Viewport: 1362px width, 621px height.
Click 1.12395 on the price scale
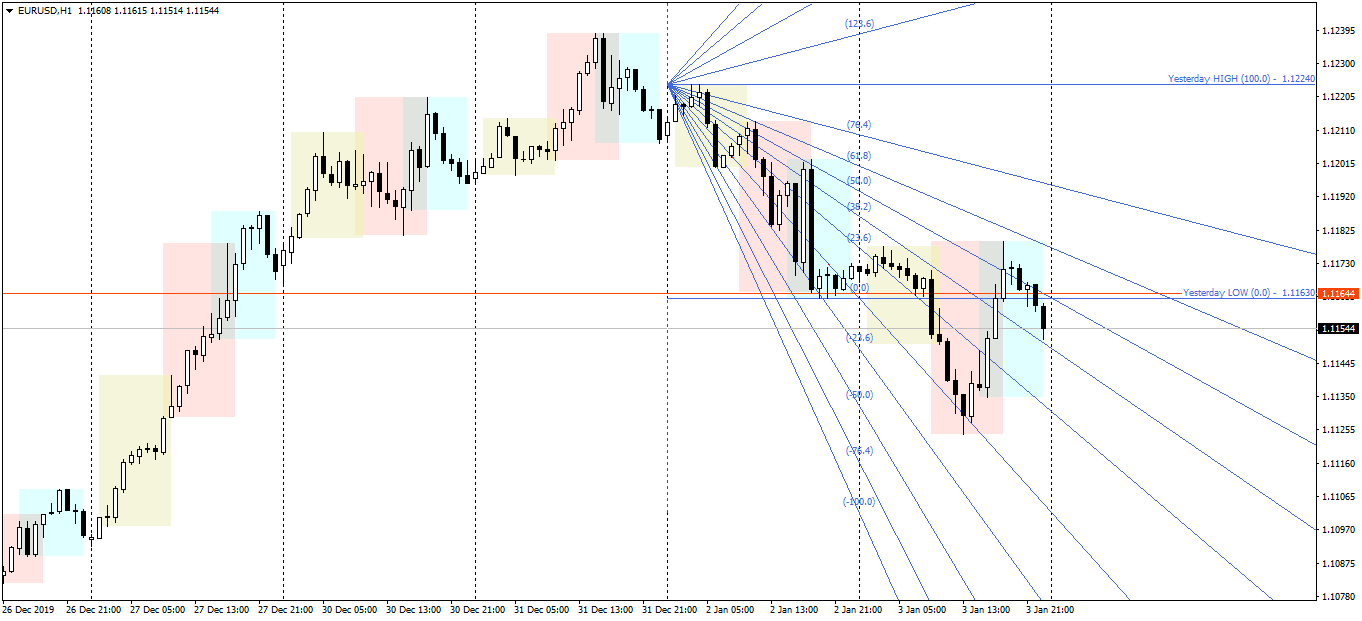(1337, 31)
